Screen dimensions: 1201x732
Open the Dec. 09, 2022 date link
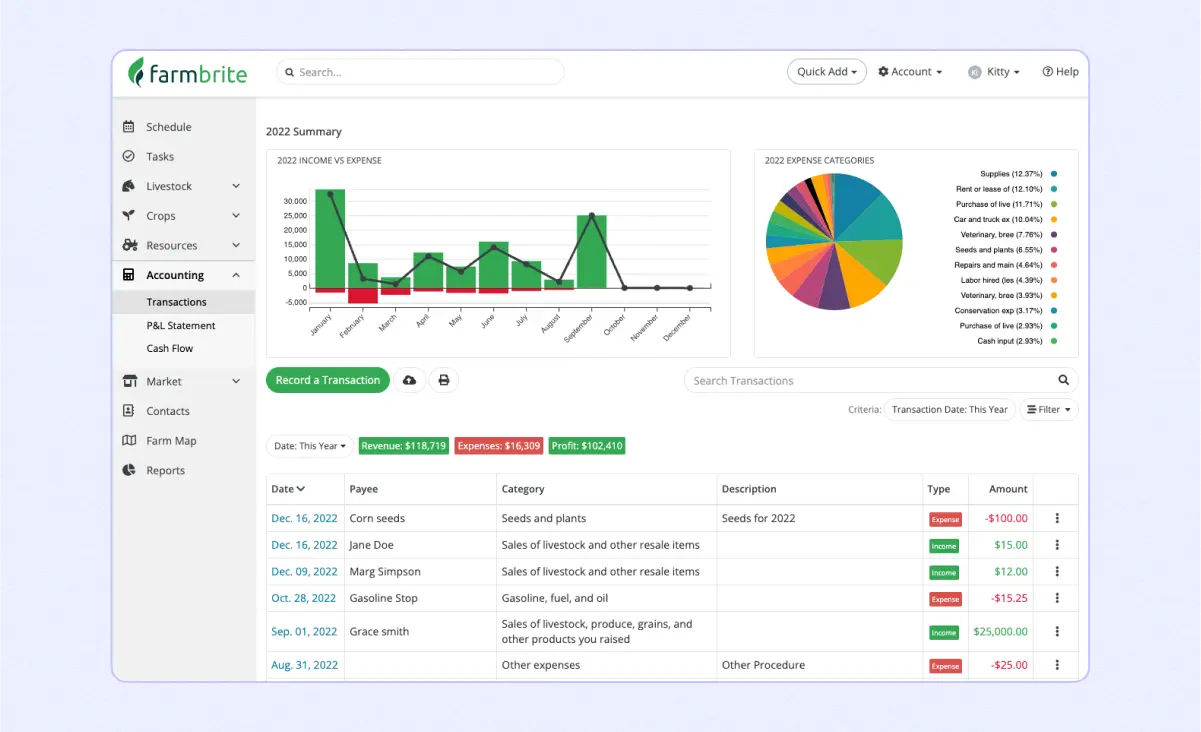[304, 572]
